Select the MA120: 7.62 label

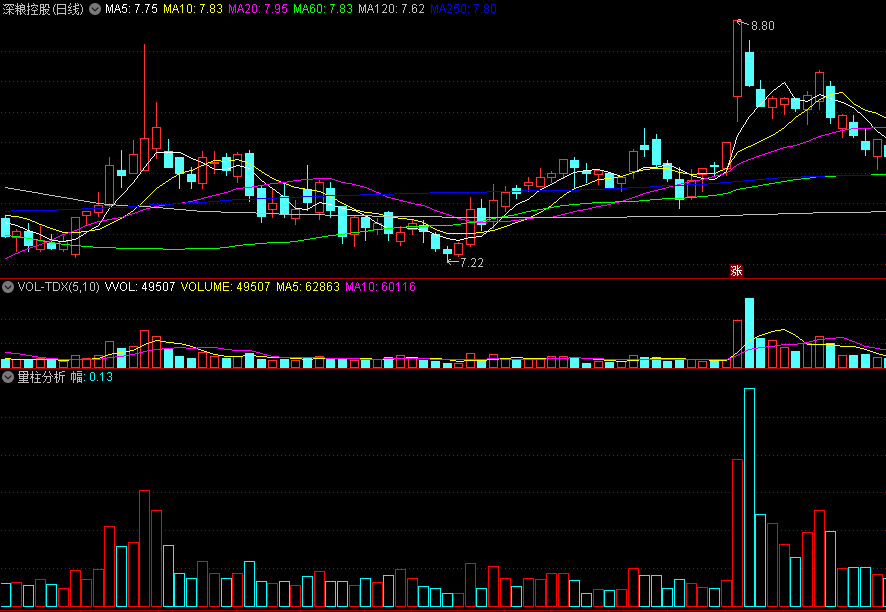point(391,9)
